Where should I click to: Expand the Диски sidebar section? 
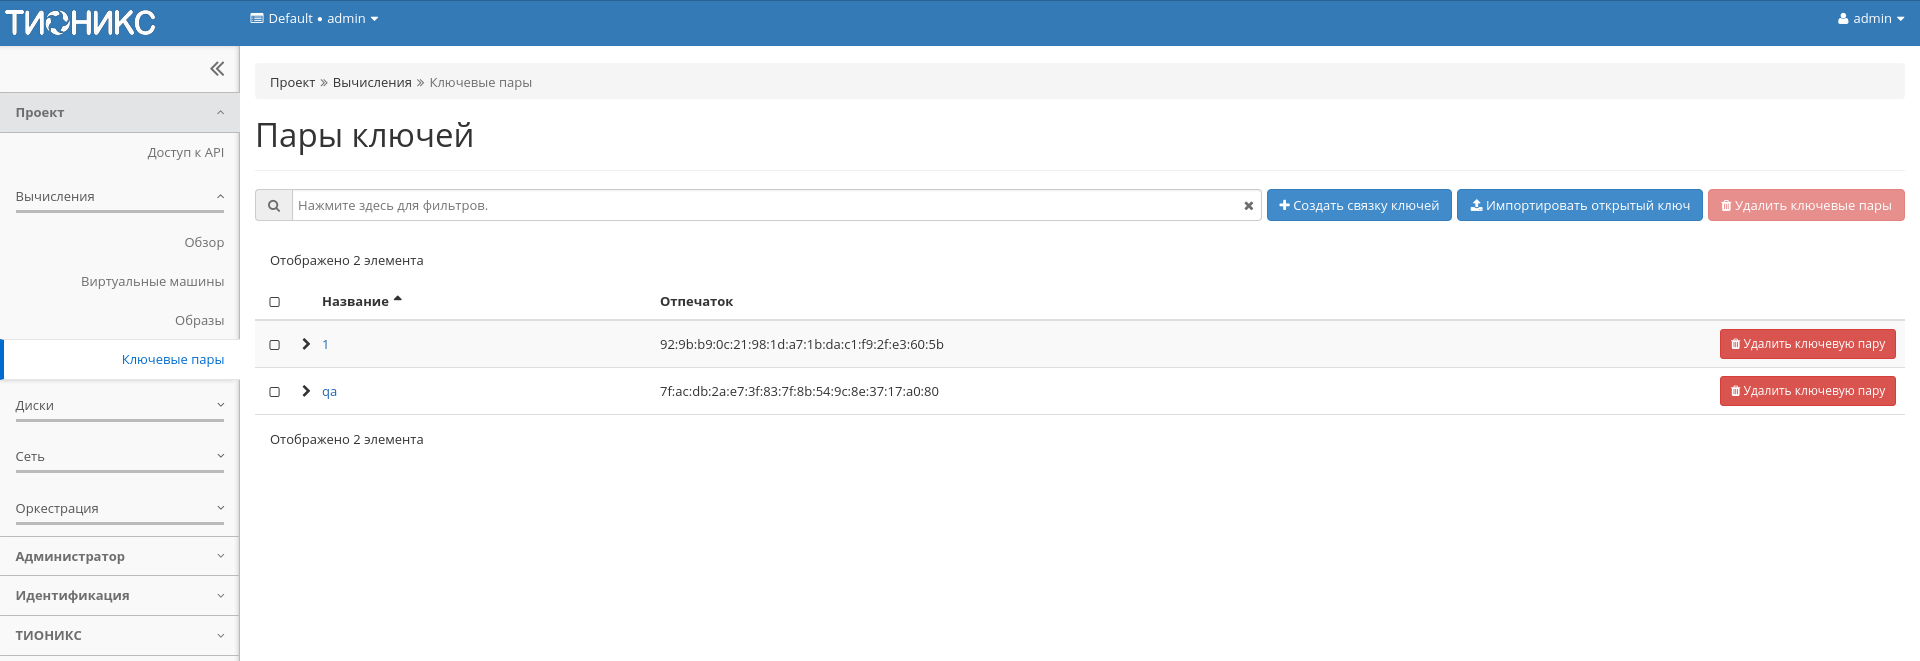coord(119,406)
